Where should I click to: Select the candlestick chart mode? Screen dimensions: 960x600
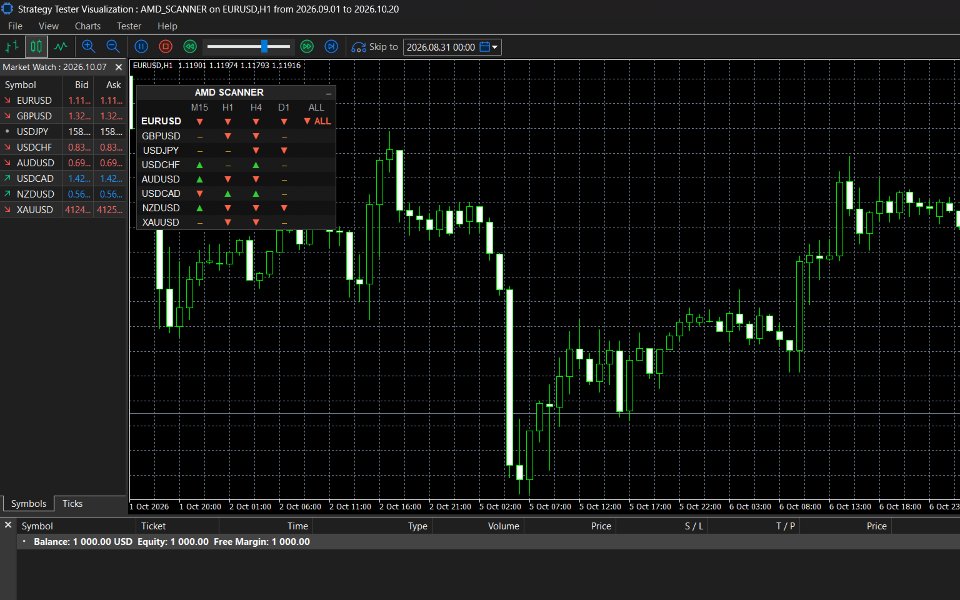point(36,47)
